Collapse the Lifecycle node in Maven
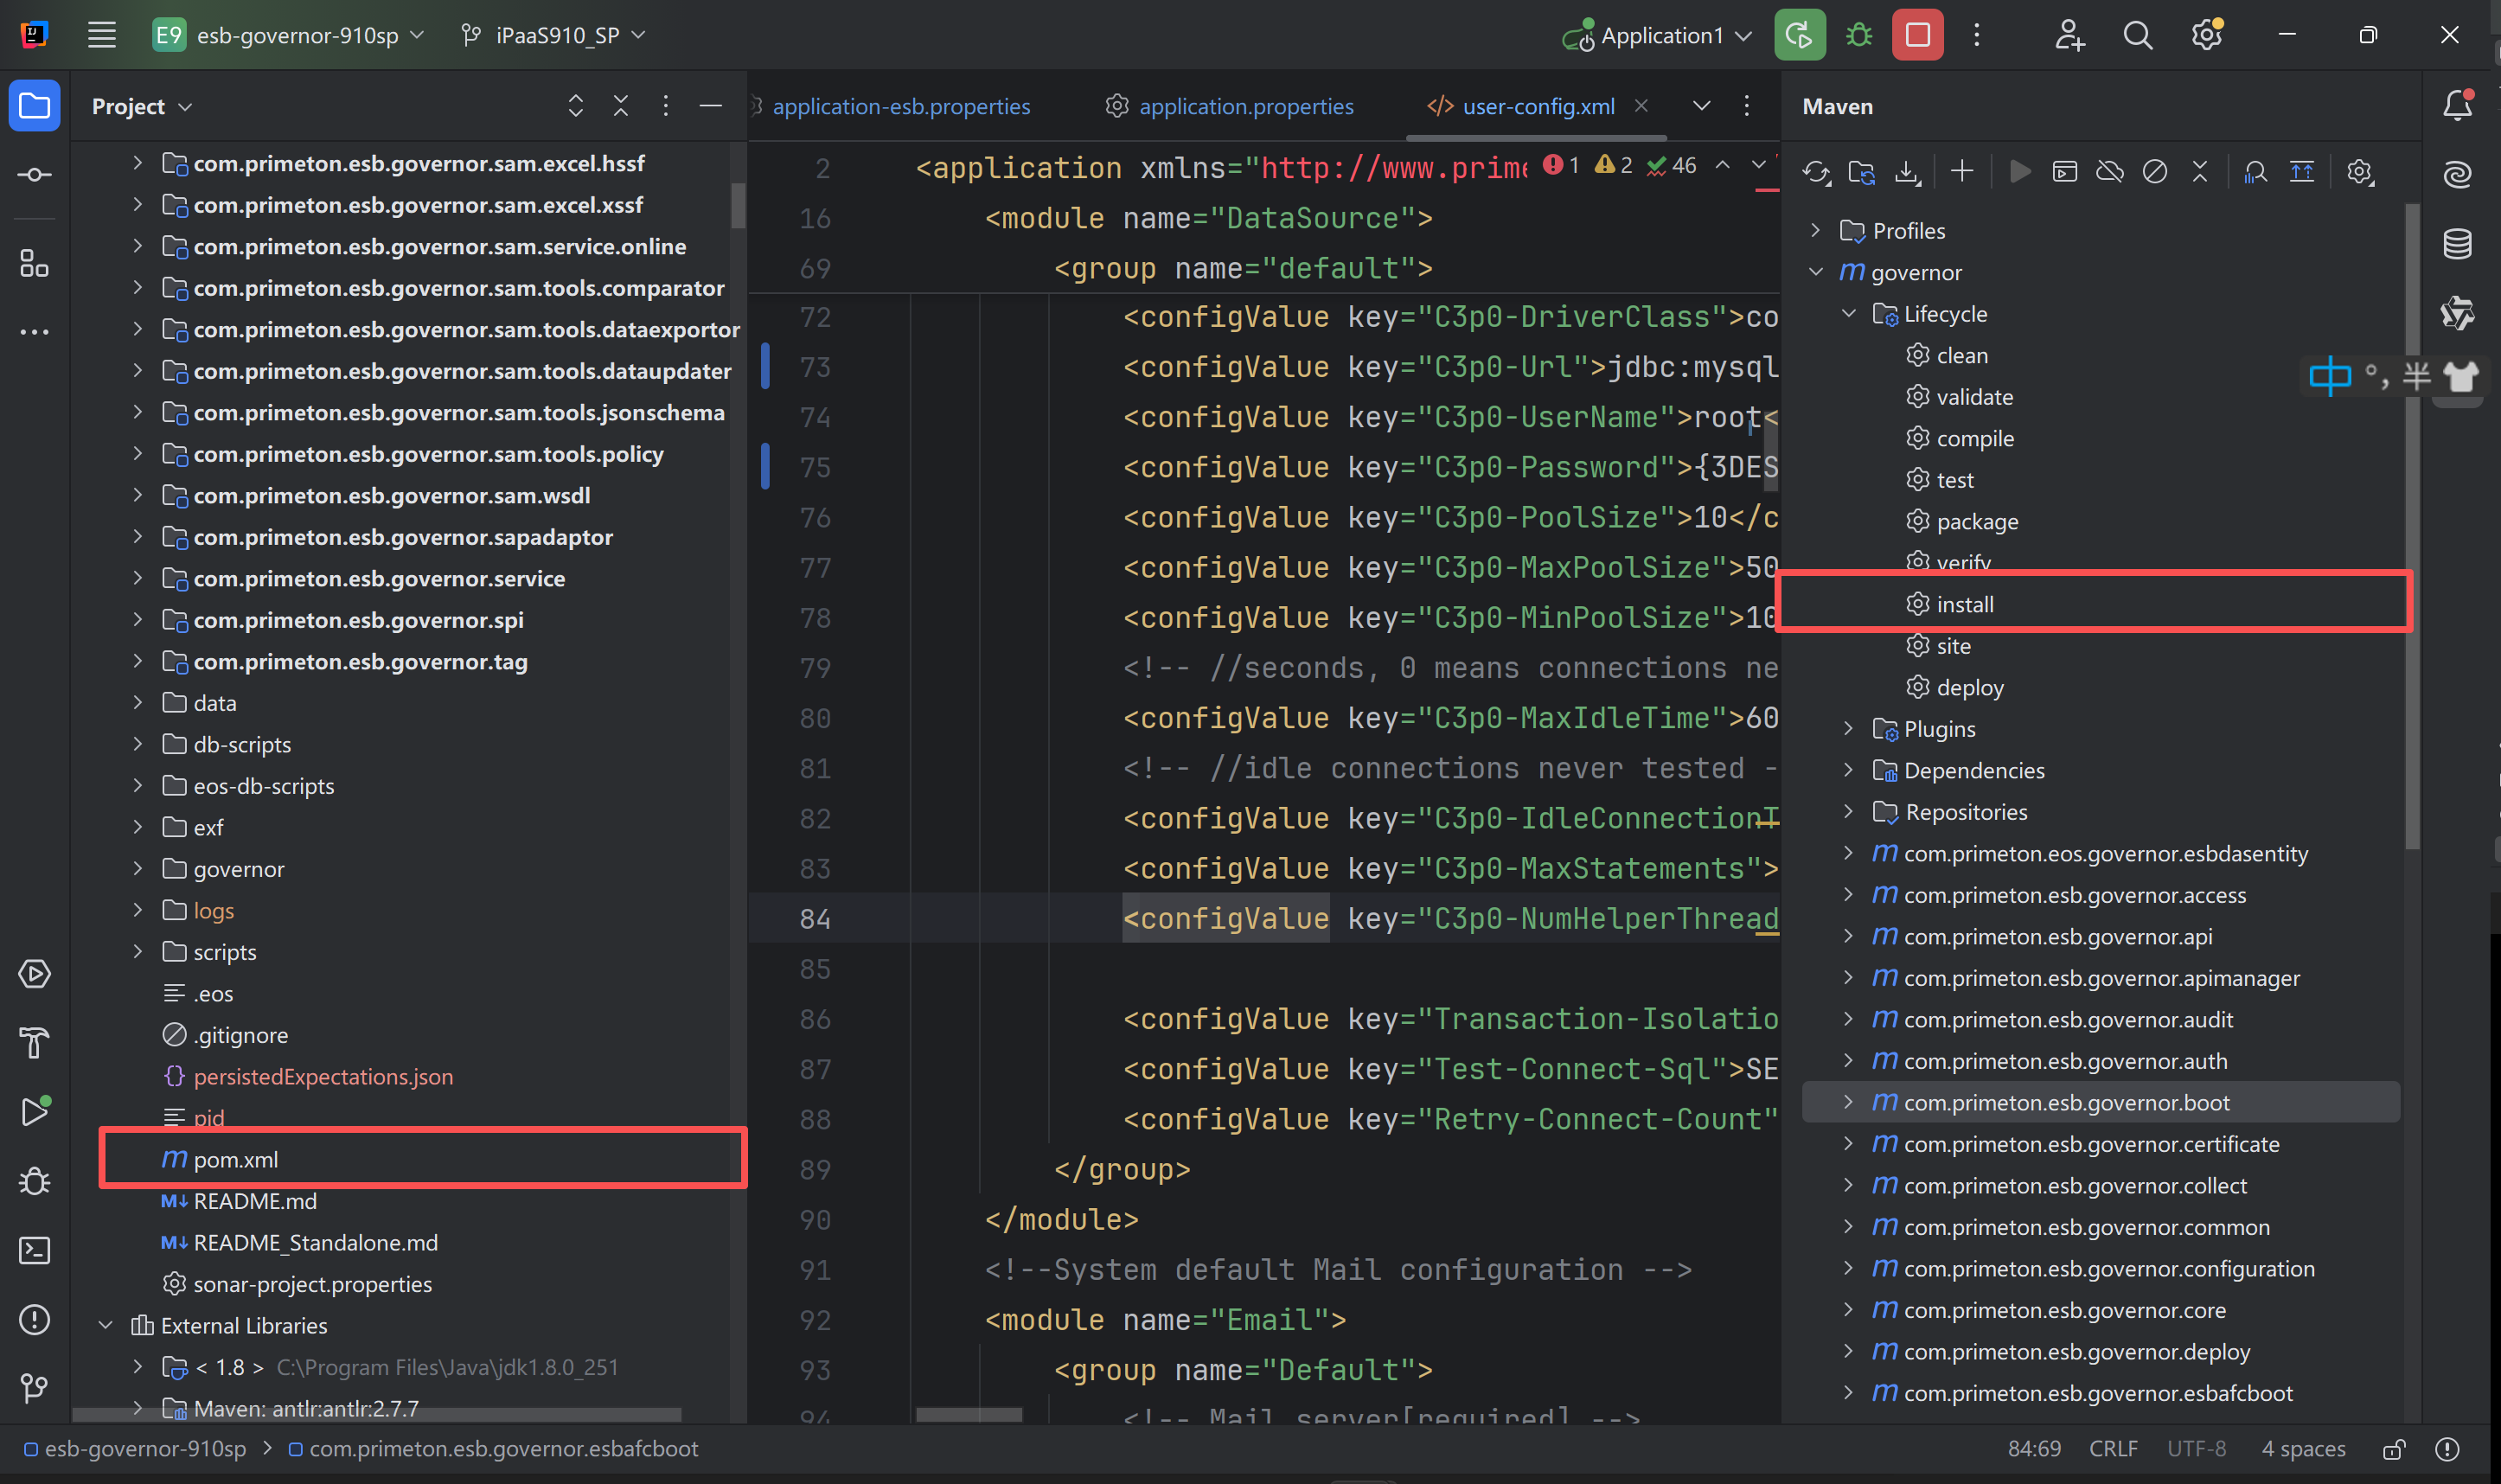The image size is (2501, 1484). [x=1848, y=314]
